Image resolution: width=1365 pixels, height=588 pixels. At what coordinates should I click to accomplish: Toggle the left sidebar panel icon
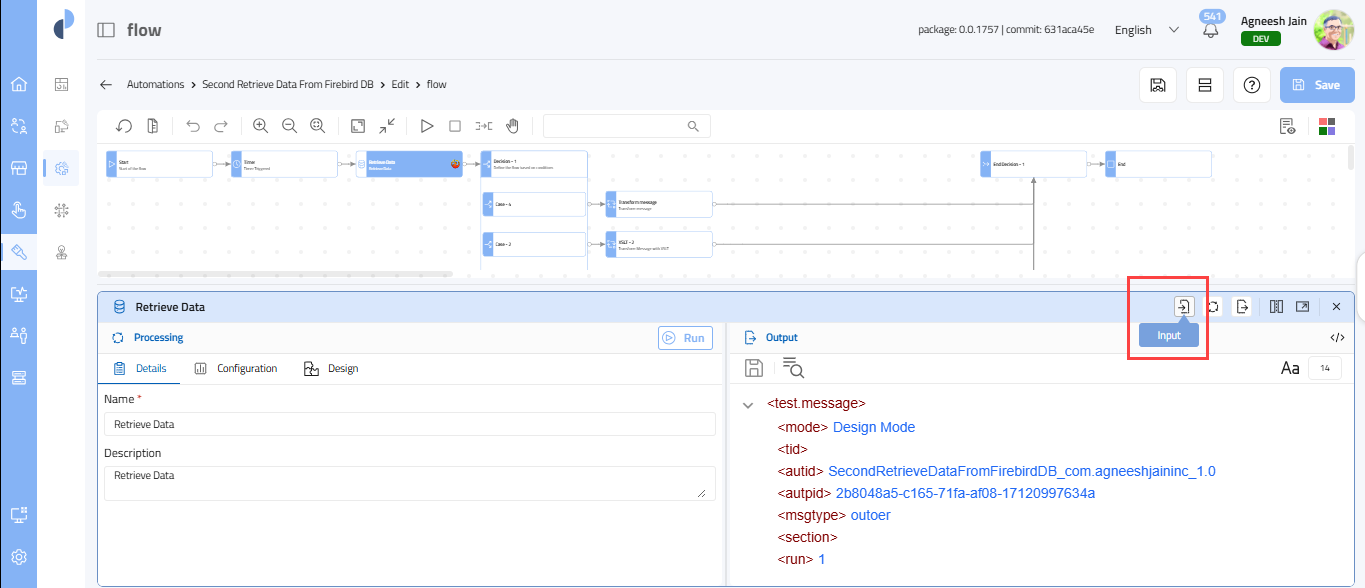pos(106,30)
